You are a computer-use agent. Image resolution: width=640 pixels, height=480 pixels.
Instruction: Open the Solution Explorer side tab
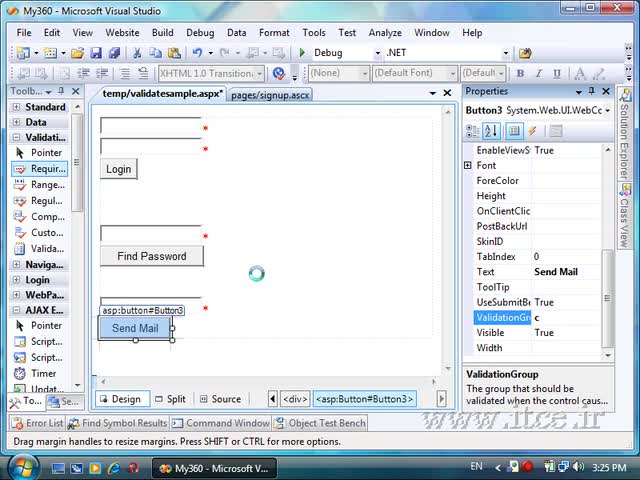[x=624, y=133]
